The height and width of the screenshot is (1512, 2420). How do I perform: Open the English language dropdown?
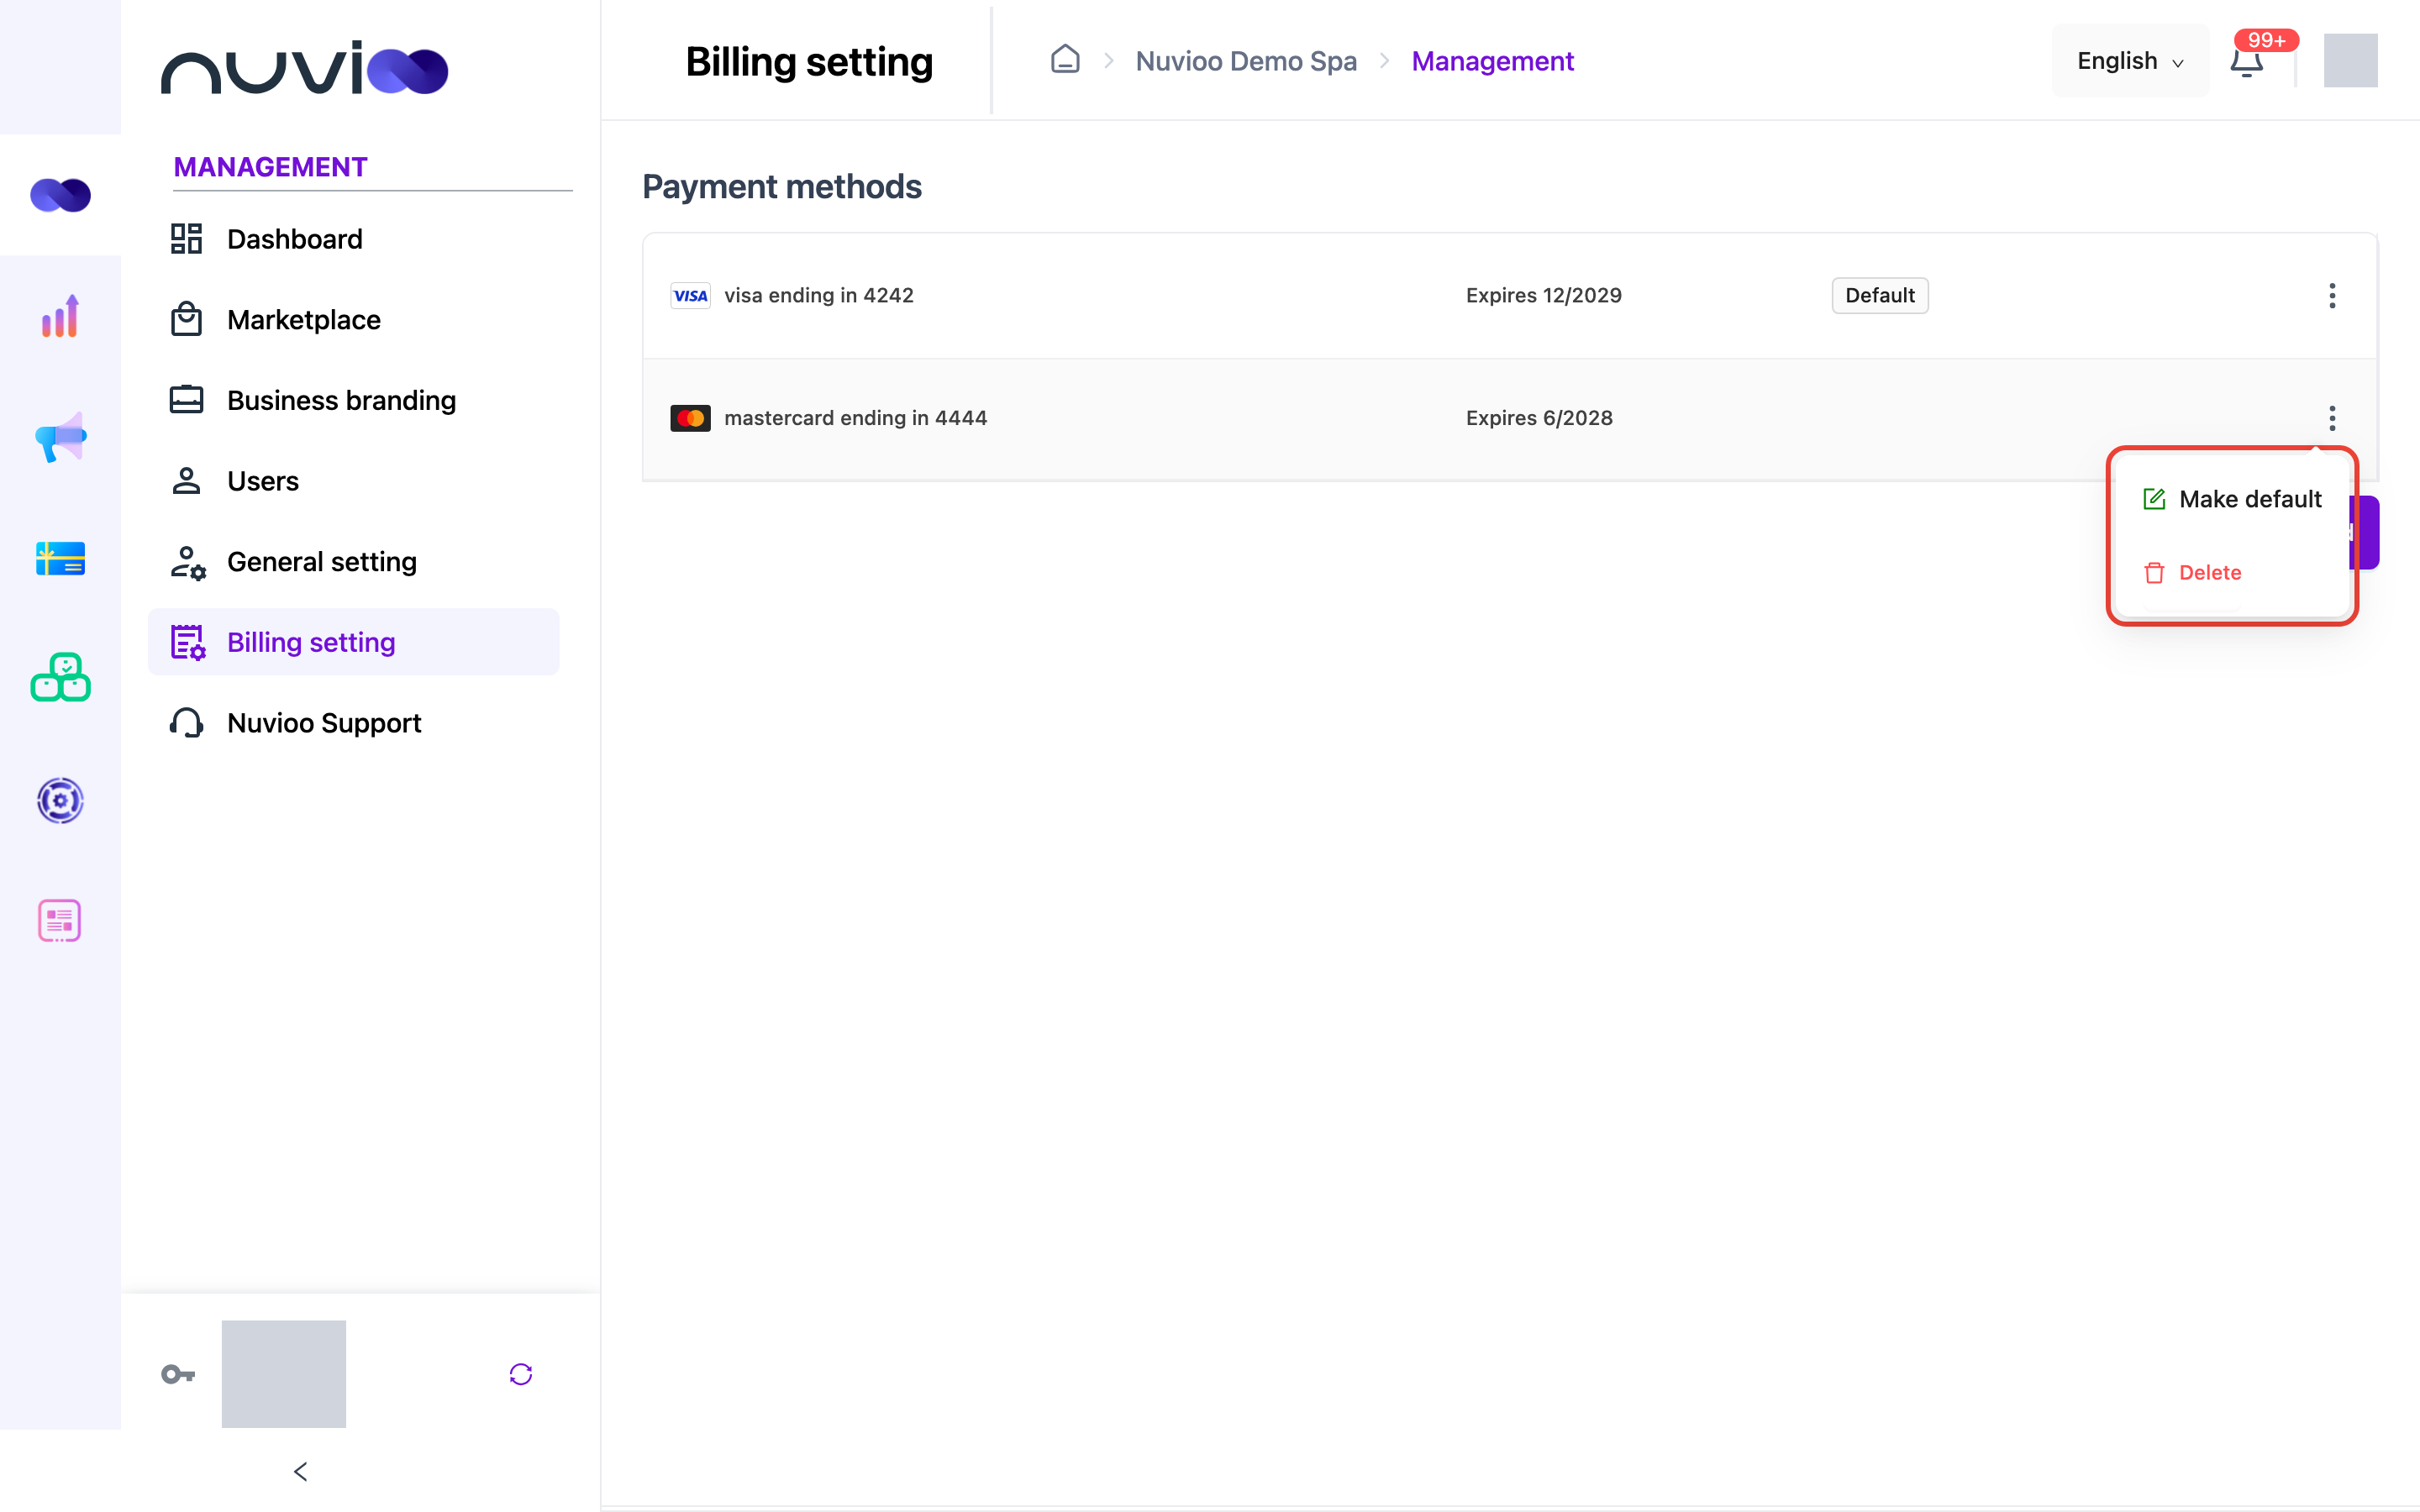click(2130, 61)
